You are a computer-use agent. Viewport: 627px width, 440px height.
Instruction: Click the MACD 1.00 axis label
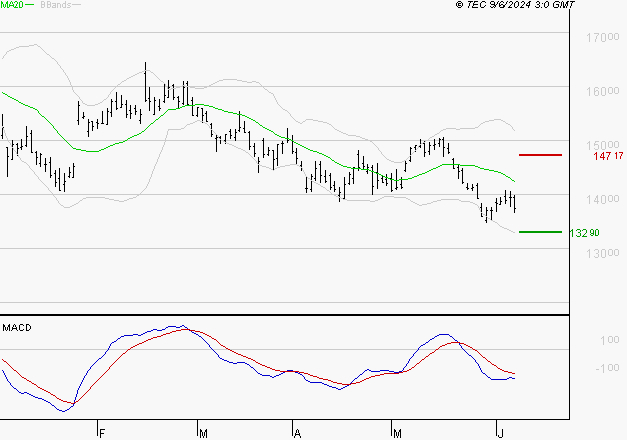click(610, 340)
